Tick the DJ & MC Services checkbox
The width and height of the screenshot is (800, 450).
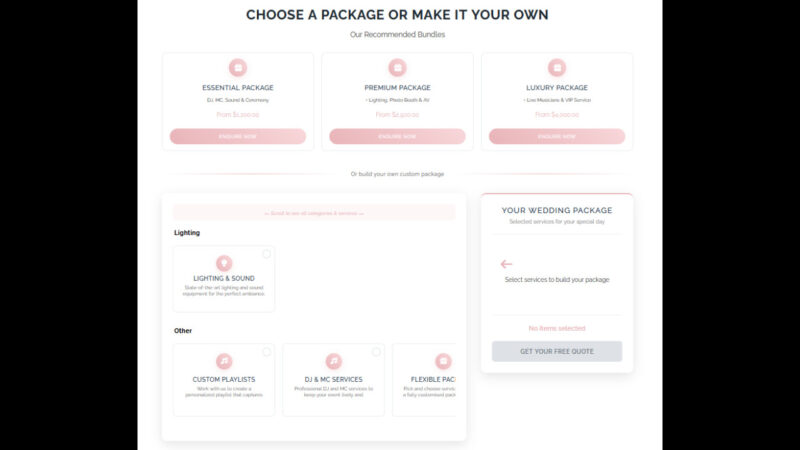tap(376, 352)
